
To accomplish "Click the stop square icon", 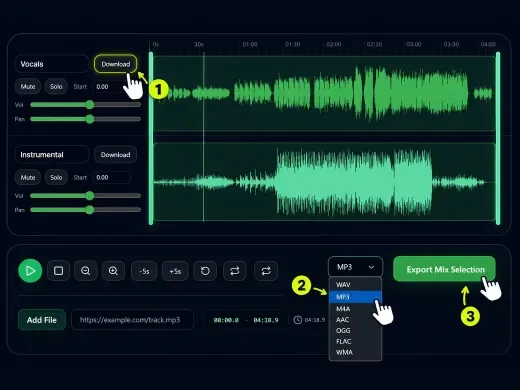I will (x=58, y=271).
